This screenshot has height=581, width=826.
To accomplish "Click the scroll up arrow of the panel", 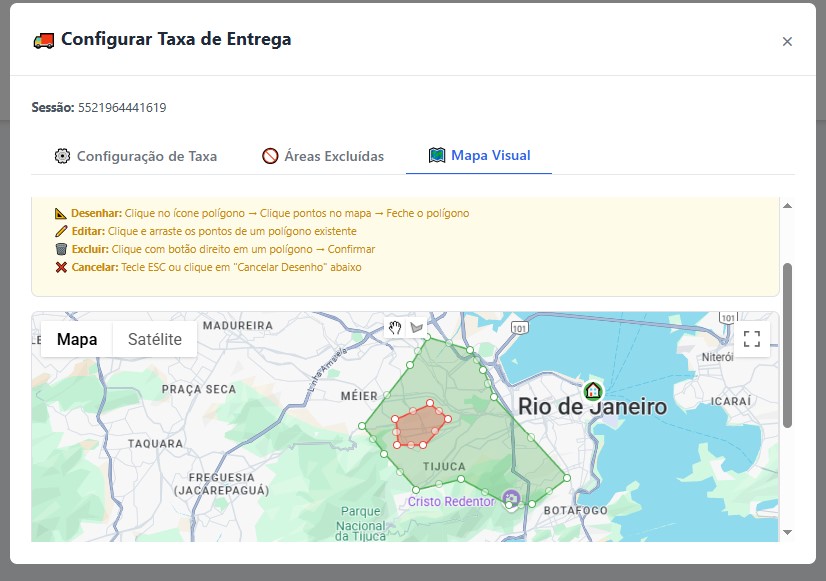I will 787,205.
